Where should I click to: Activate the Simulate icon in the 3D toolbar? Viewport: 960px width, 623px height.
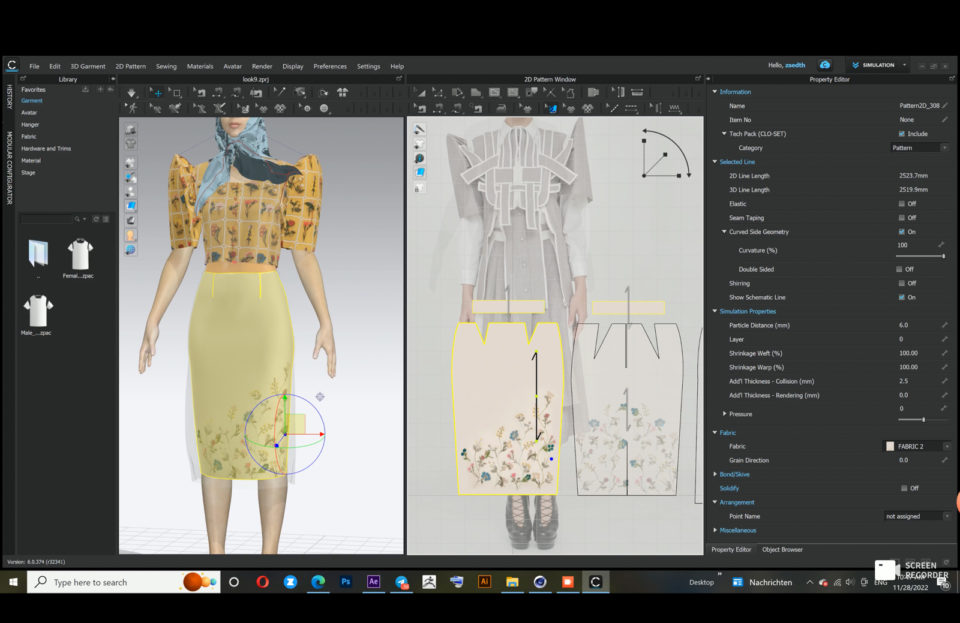pyautogui.click(x=131, y=92)
